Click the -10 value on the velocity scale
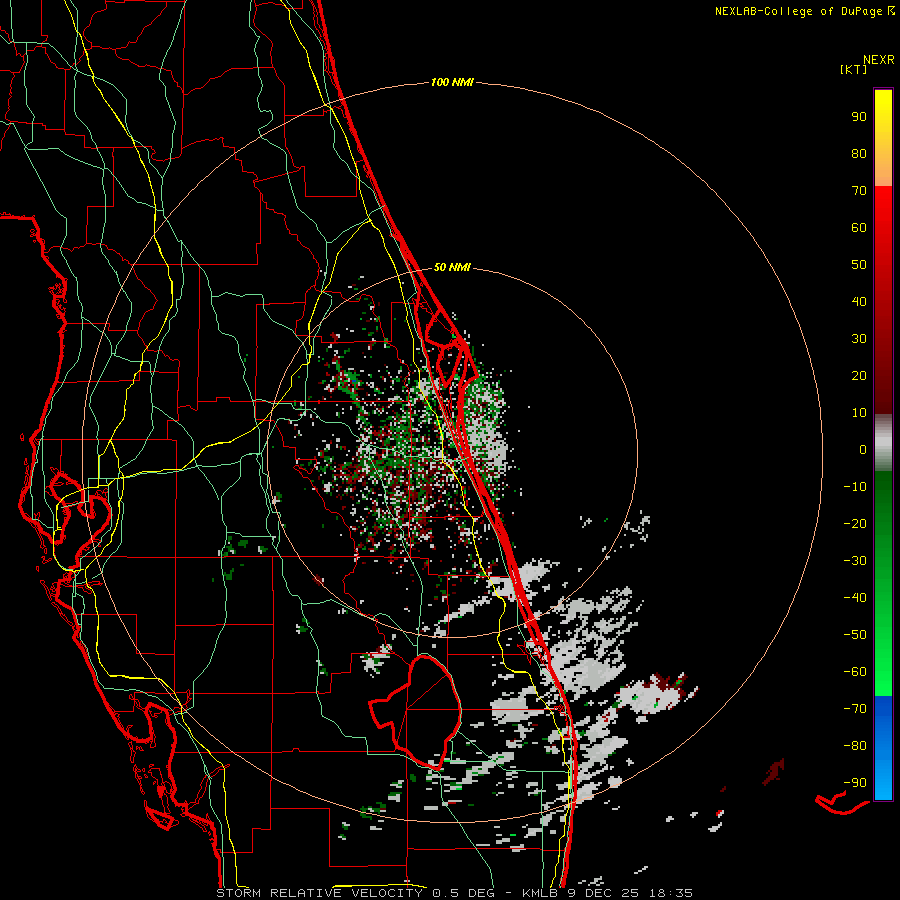Viewport: 900px width, 900px height. point(855,487)
